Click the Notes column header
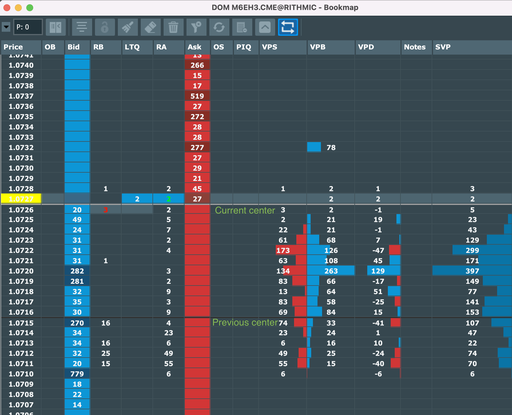This screenshot has width=512, height=415. pyautogui.click(x=416, y=47)
